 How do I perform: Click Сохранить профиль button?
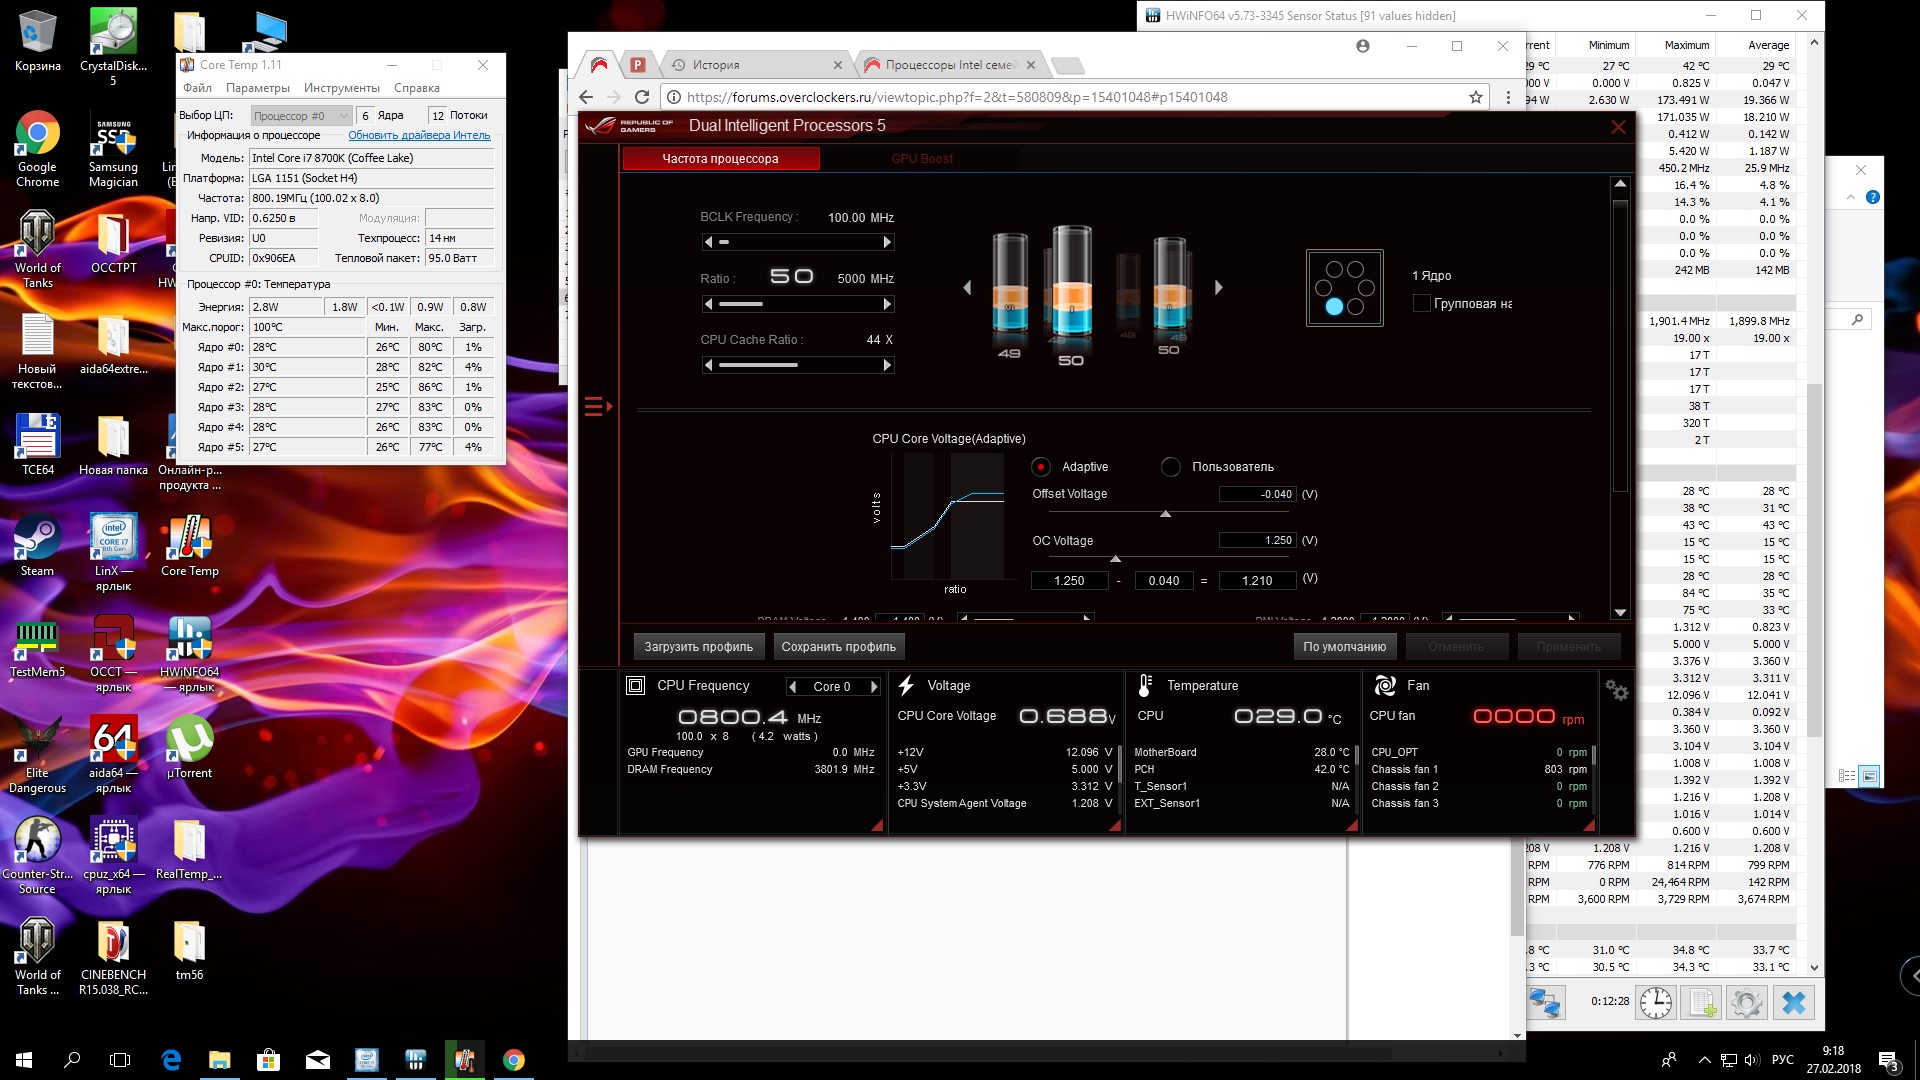pyautogui.click(x=838, y=647)
